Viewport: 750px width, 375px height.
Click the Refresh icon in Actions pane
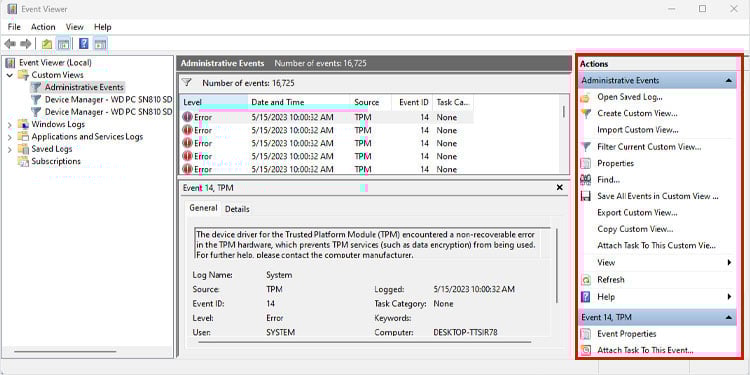[x=585, y=280]
